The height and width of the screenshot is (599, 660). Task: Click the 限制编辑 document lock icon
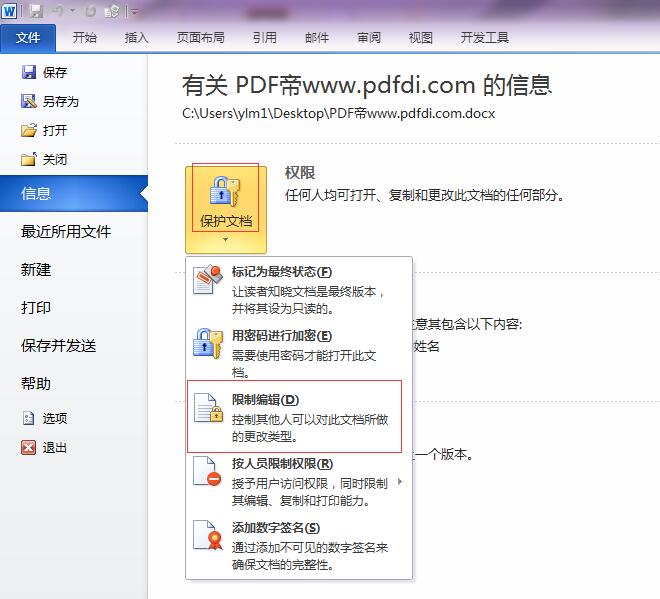point(208,407)
